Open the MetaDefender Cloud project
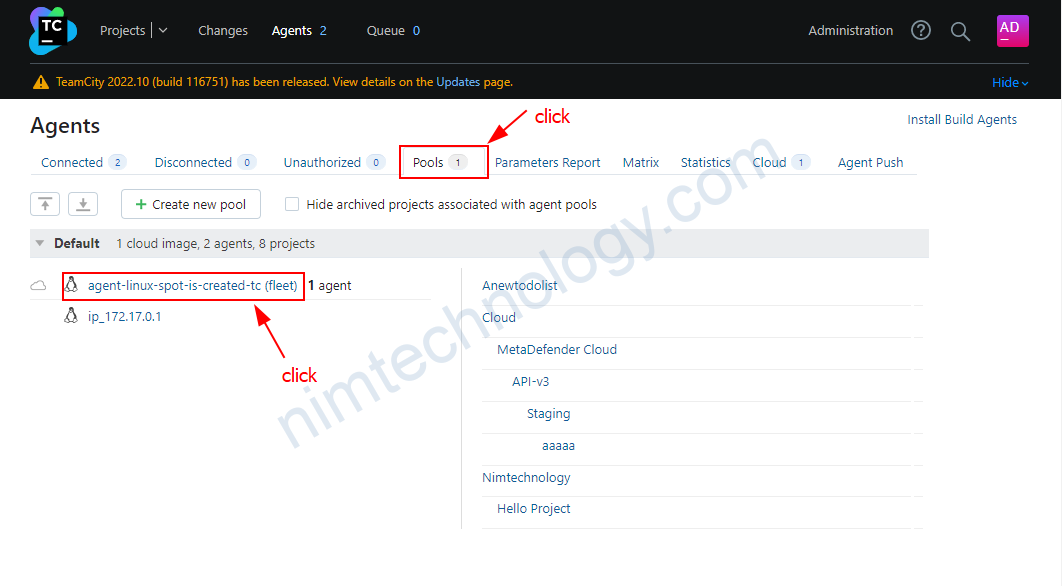This screenshot has width=1062, height=586. click(x=557, y=350)
